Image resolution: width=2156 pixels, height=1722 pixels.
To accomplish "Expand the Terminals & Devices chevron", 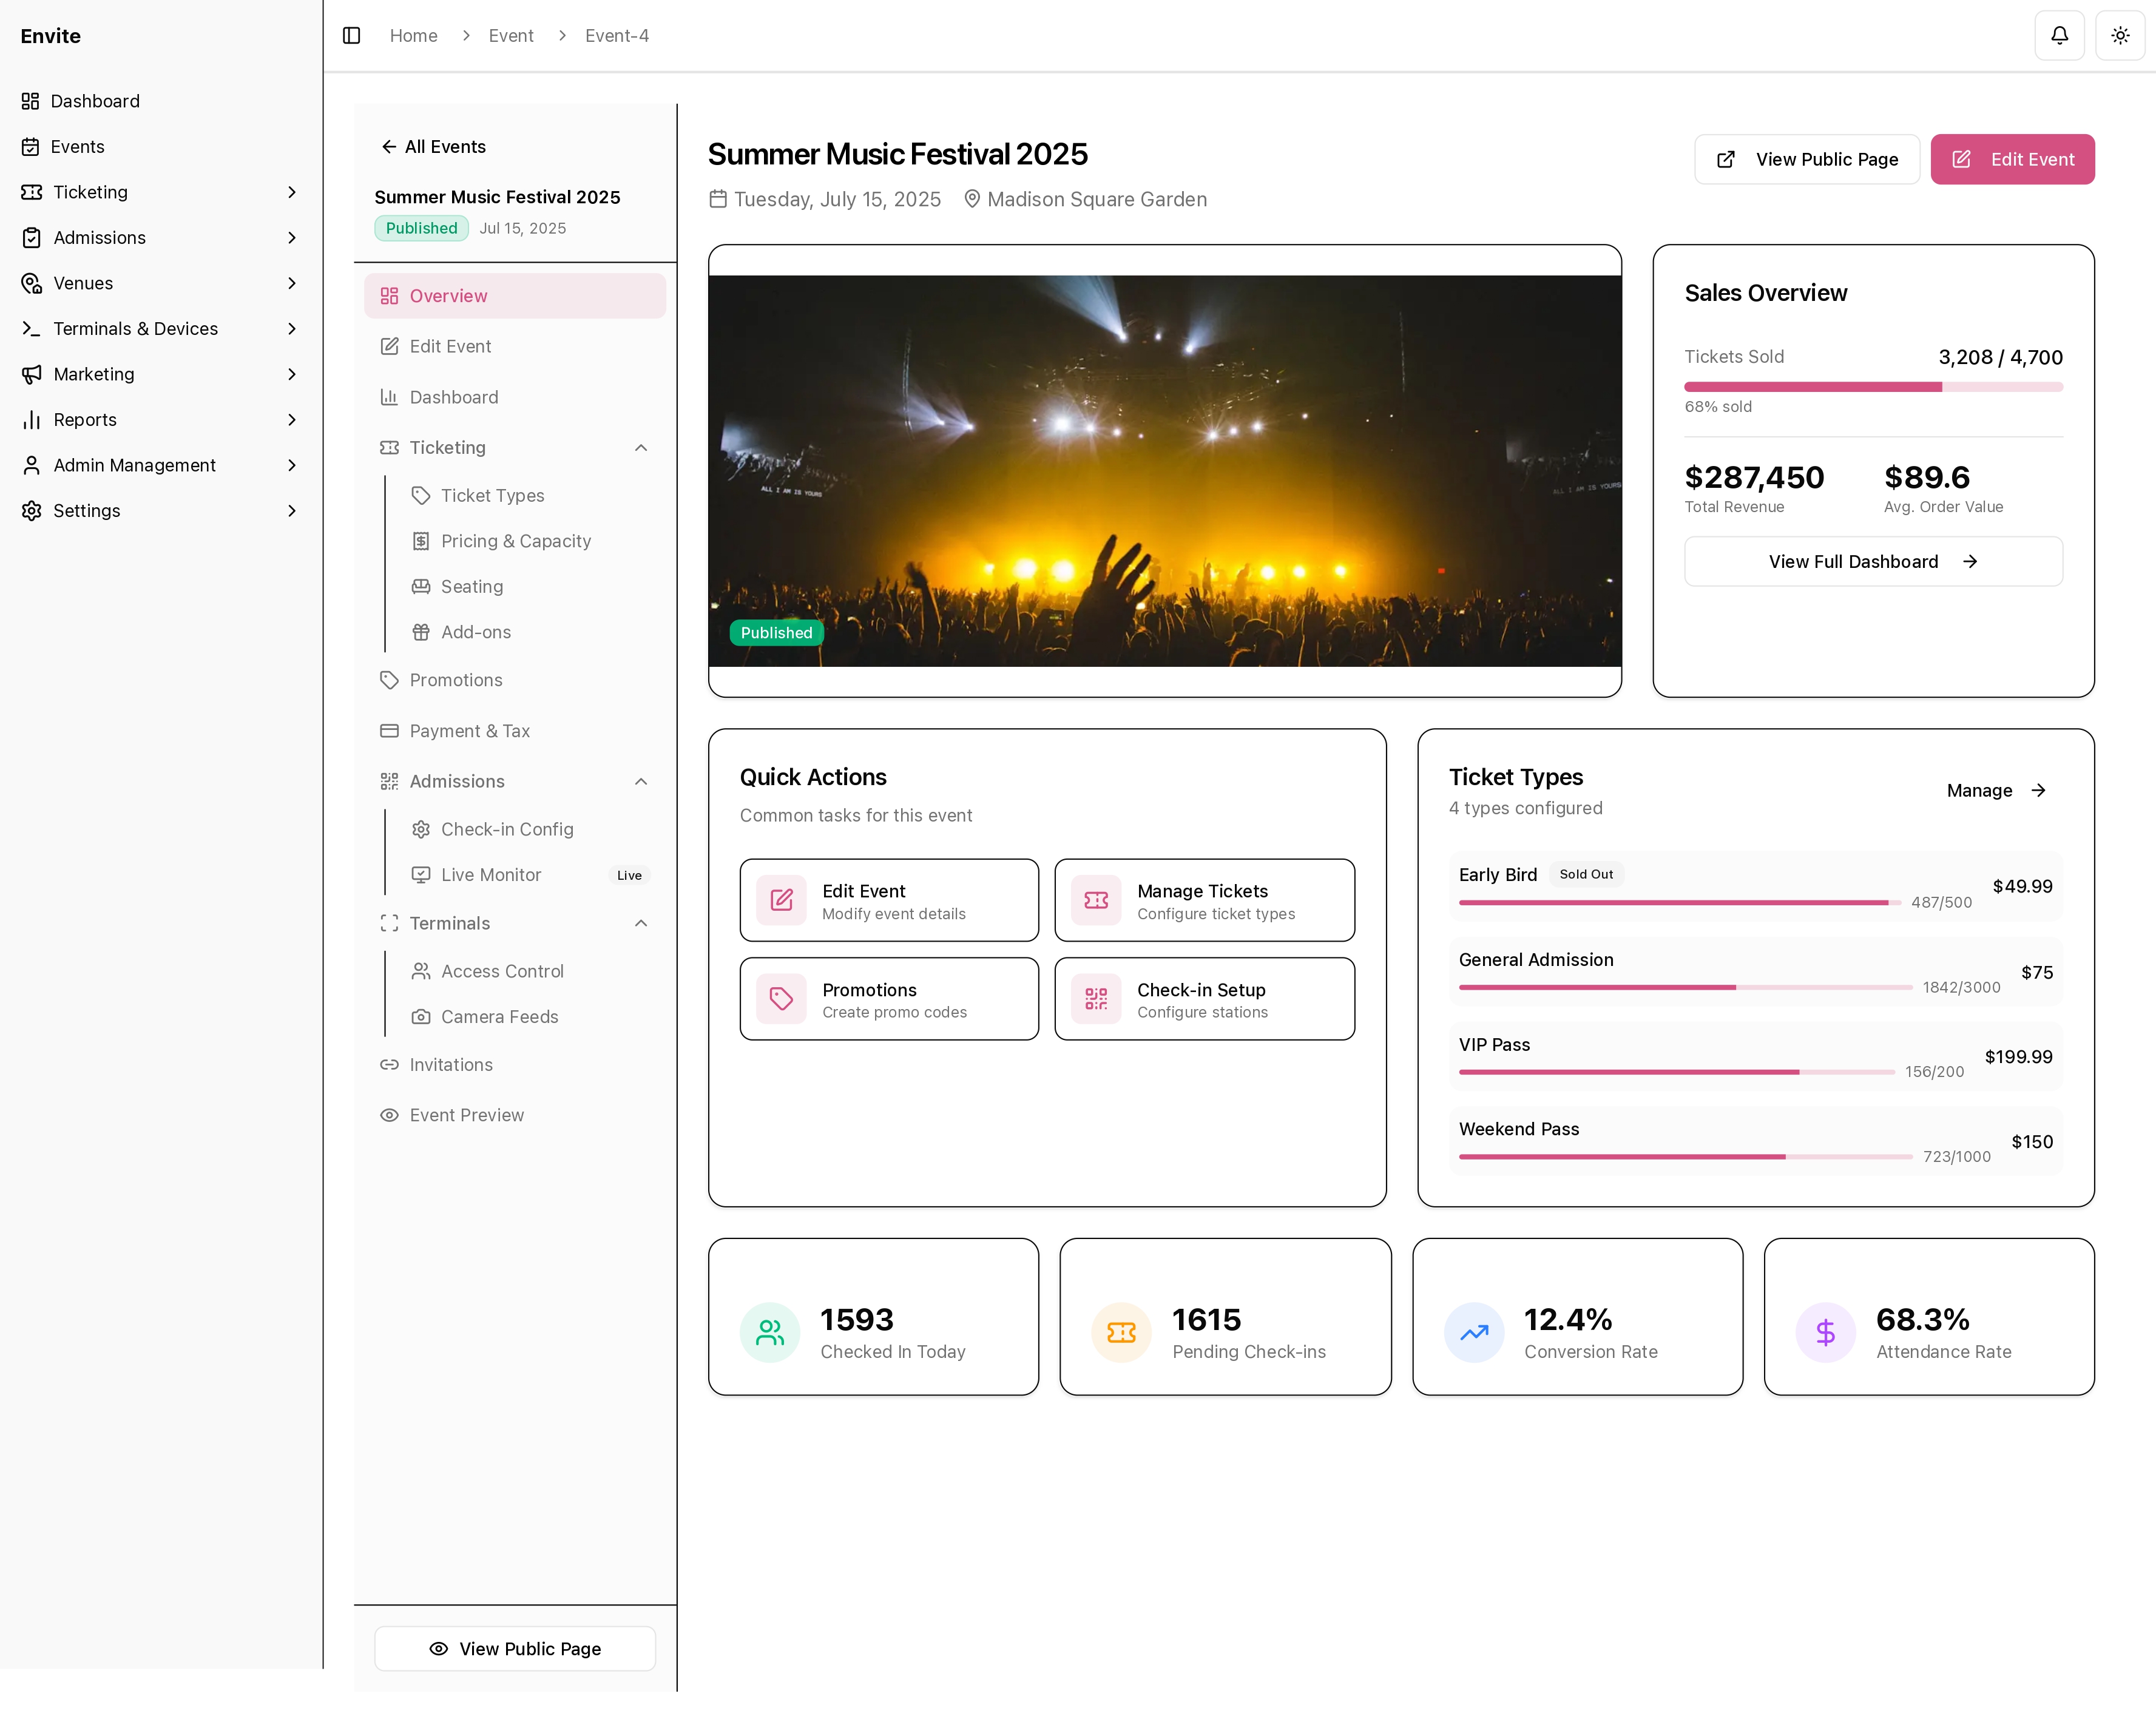I will [x=292, y=329].
